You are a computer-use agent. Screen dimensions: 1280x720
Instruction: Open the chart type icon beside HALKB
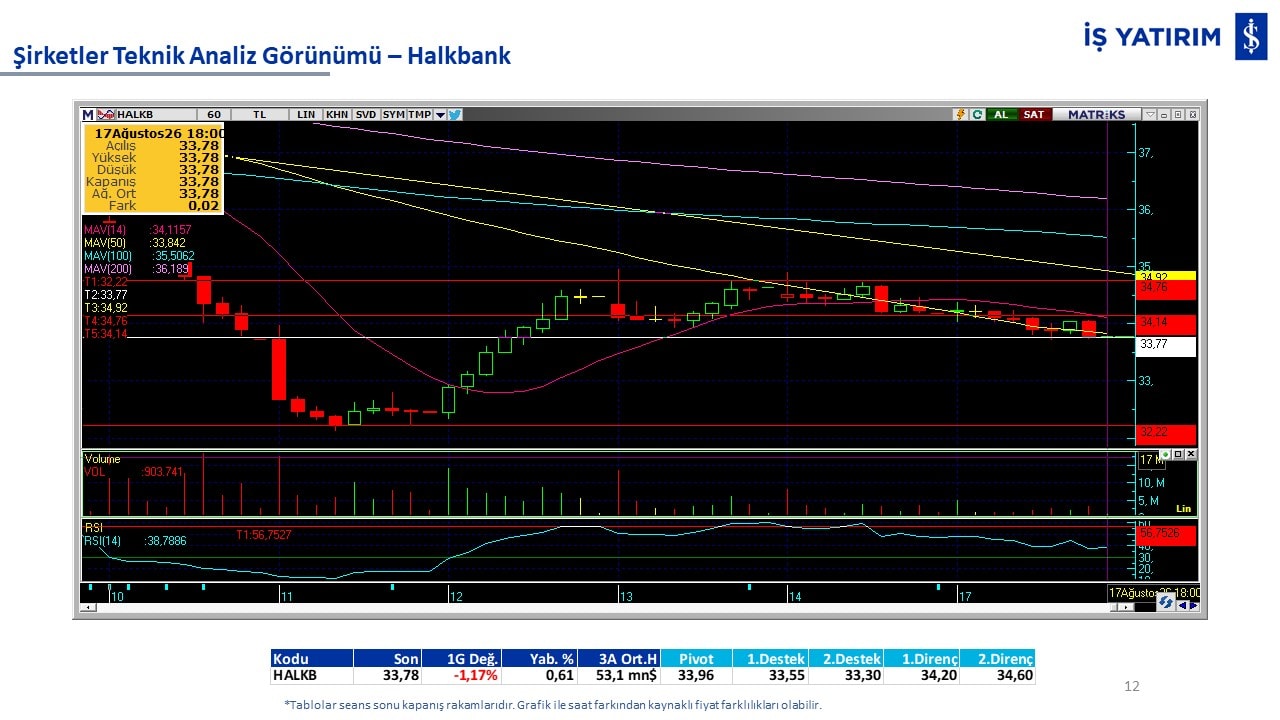[105, 114]
